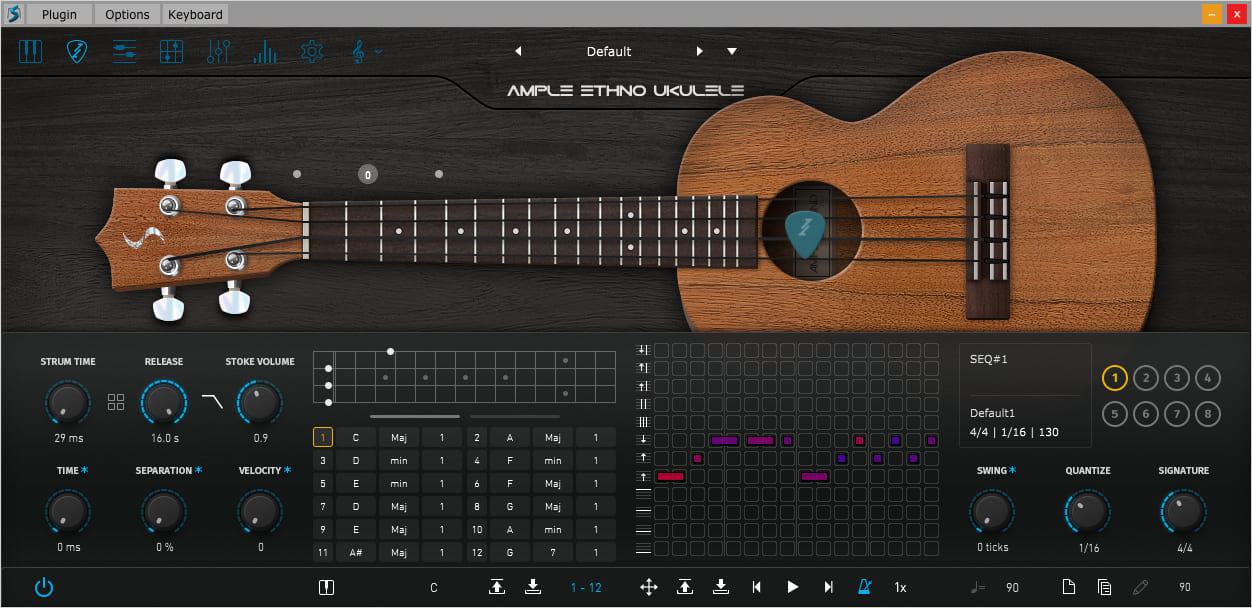
Task: Adjust the Release knob
Action: pos(164,402)
